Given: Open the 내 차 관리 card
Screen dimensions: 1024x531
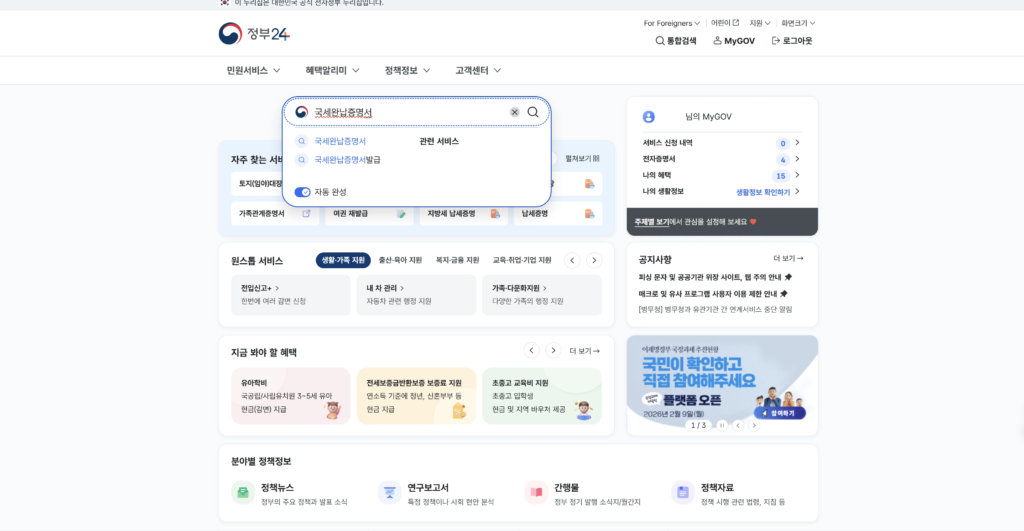Looking at the screenshot, I should coord(416,295).
